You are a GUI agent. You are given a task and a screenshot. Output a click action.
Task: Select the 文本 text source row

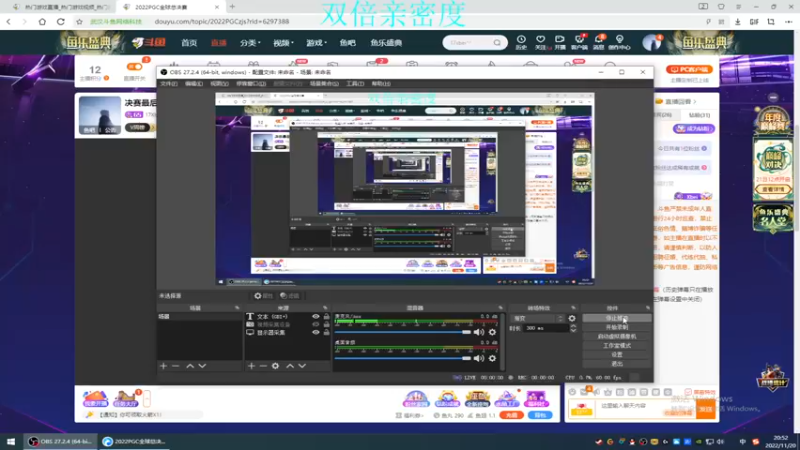[x=288, y=316]
